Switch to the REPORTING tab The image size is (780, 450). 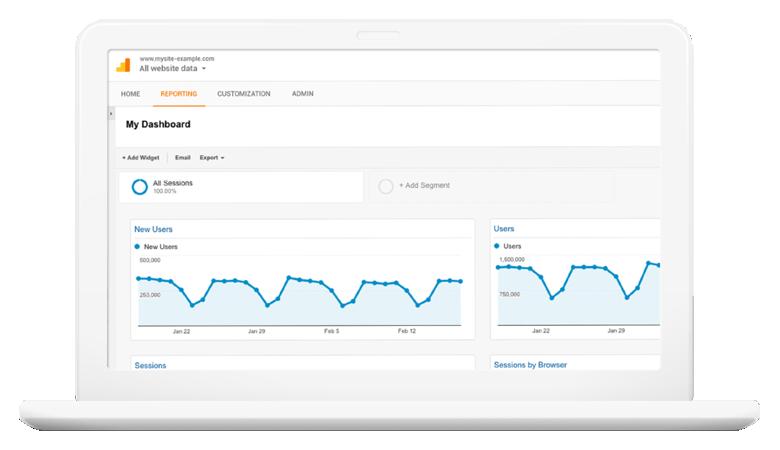[178, 94]
